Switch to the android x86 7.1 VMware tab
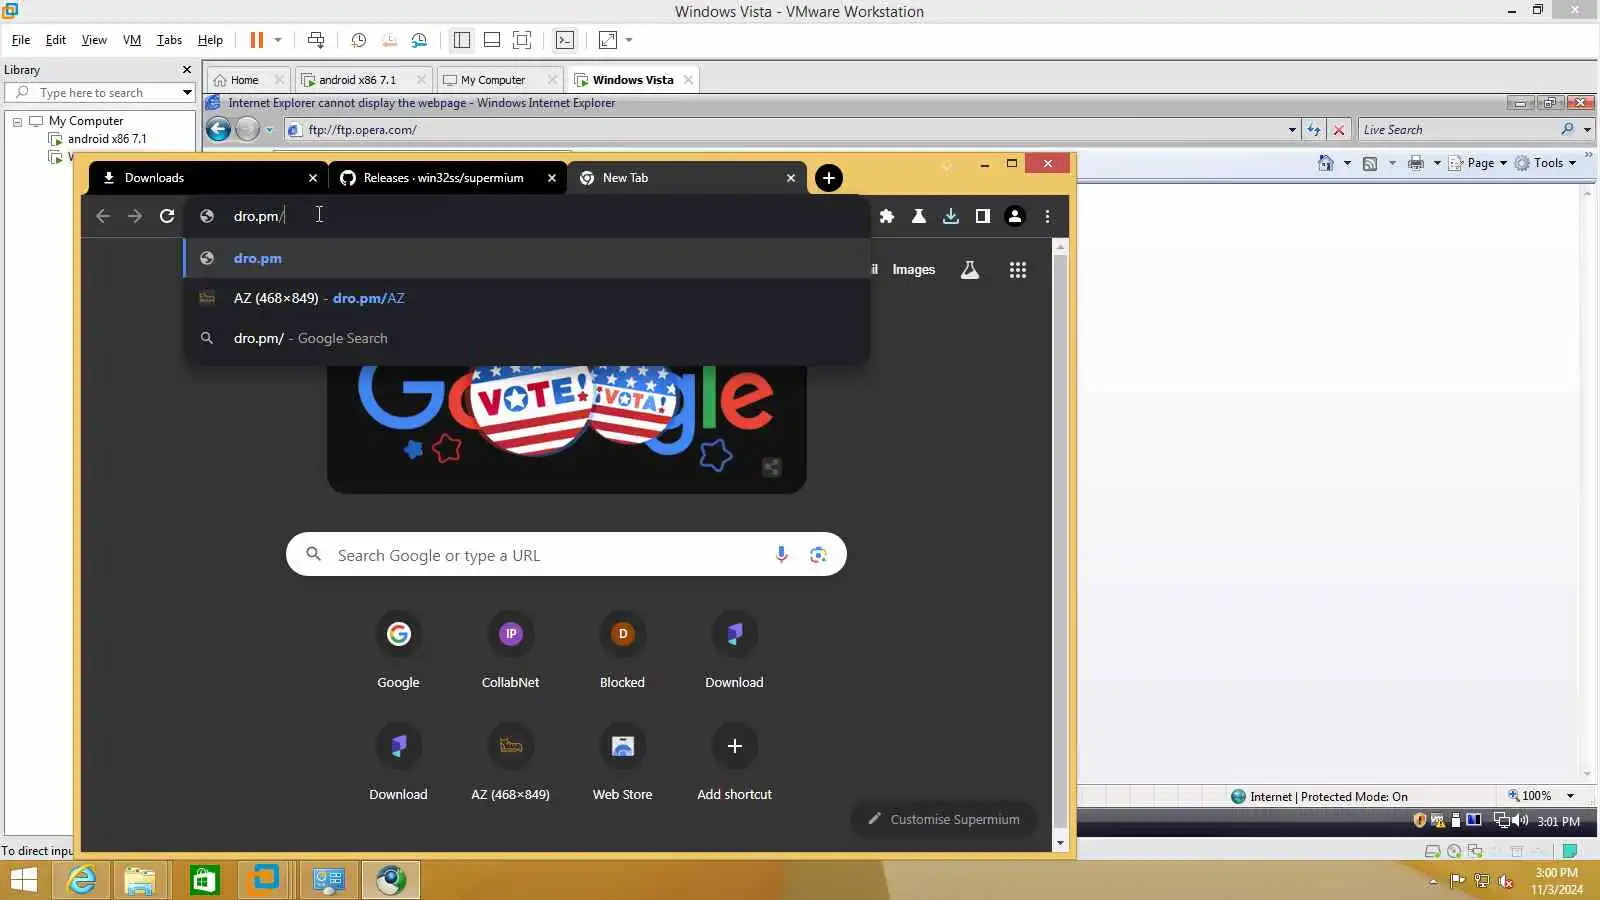 [363, 80]
